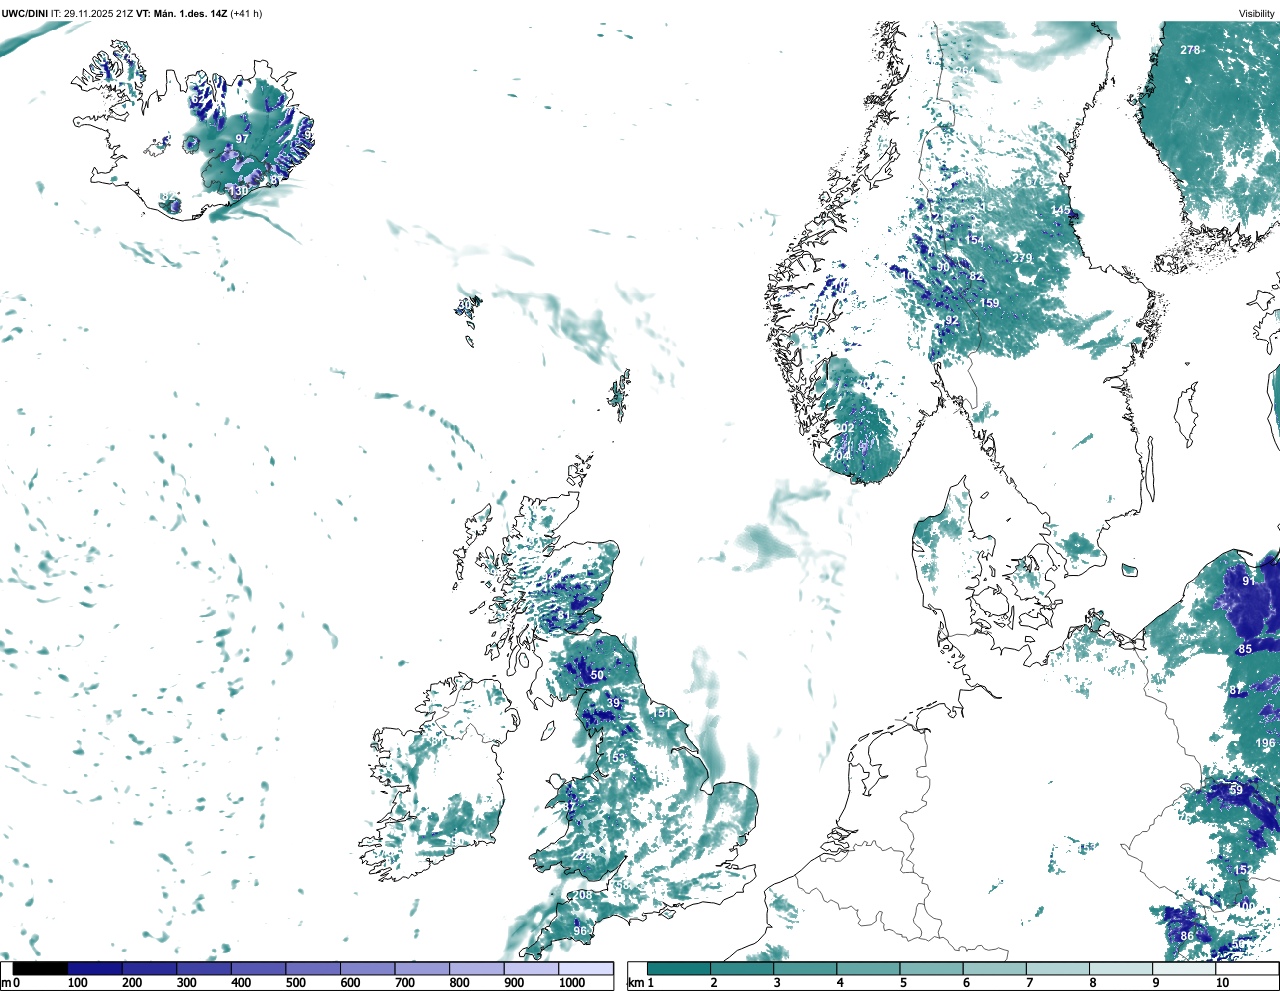Select the 9–10 km lightest legend swatch
Screen dimensions: 1280x991
click(1185, 968)
